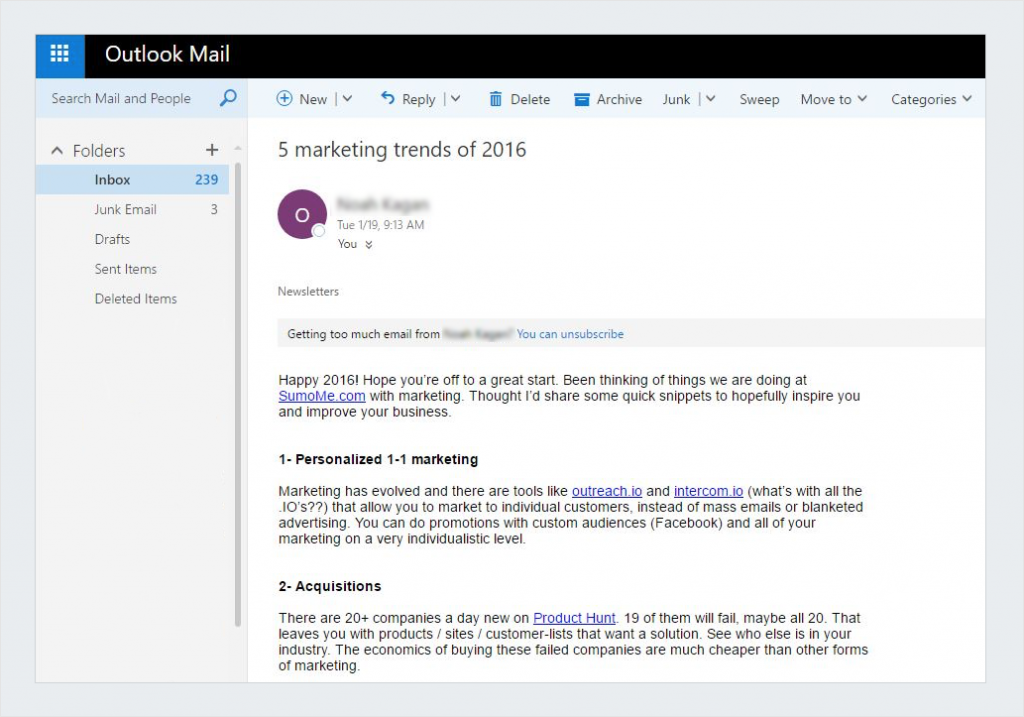Open the Sent Items folder
1024x717 pixels.
(x=133, y=269)
